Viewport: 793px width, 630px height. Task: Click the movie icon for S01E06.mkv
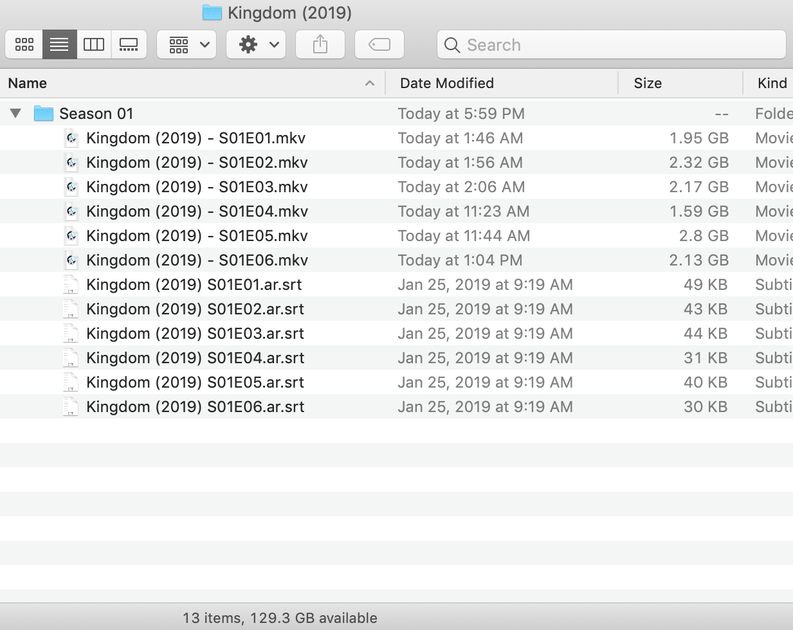coord(71,260)
